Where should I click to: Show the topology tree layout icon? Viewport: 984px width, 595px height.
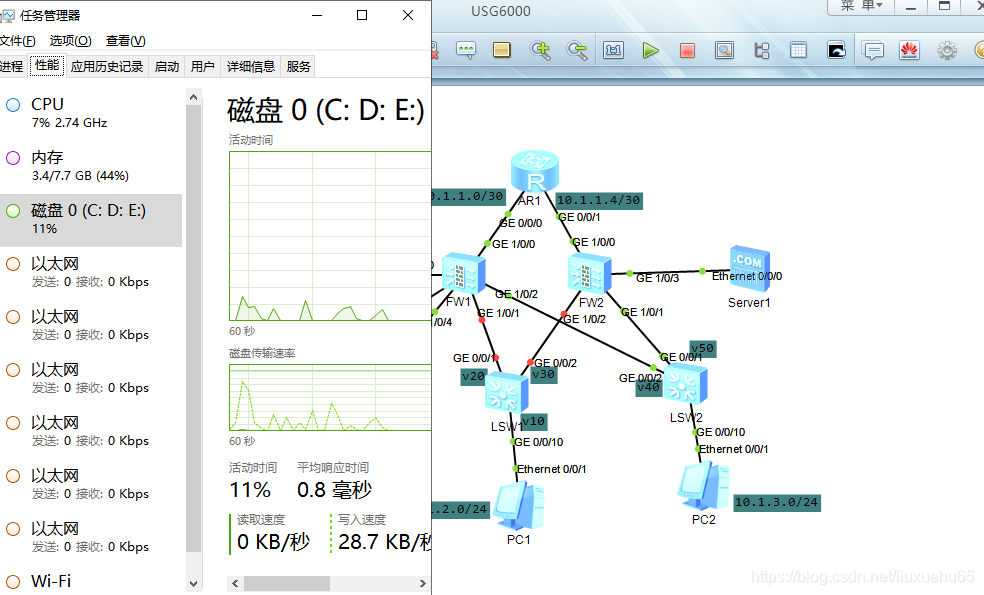(x=761, y=50)
